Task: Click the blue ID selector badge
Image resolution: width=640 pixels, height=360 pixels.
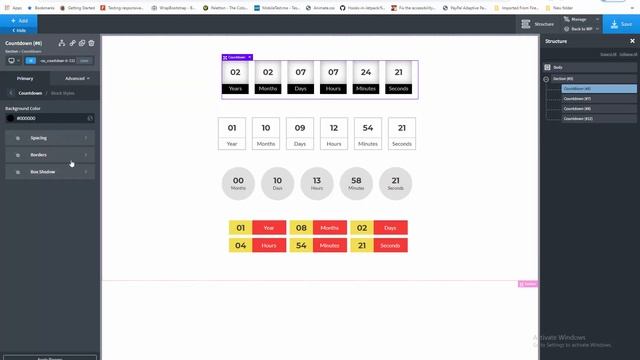Action: pyautogui.click(x=31, y=60)
